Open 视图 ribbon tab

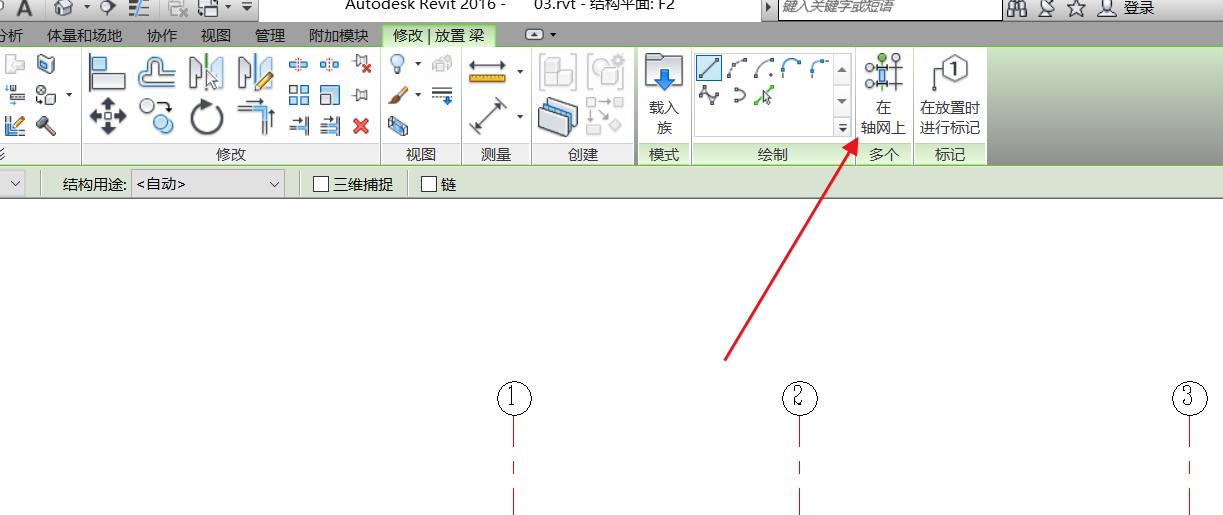click(x=215, y=35)
